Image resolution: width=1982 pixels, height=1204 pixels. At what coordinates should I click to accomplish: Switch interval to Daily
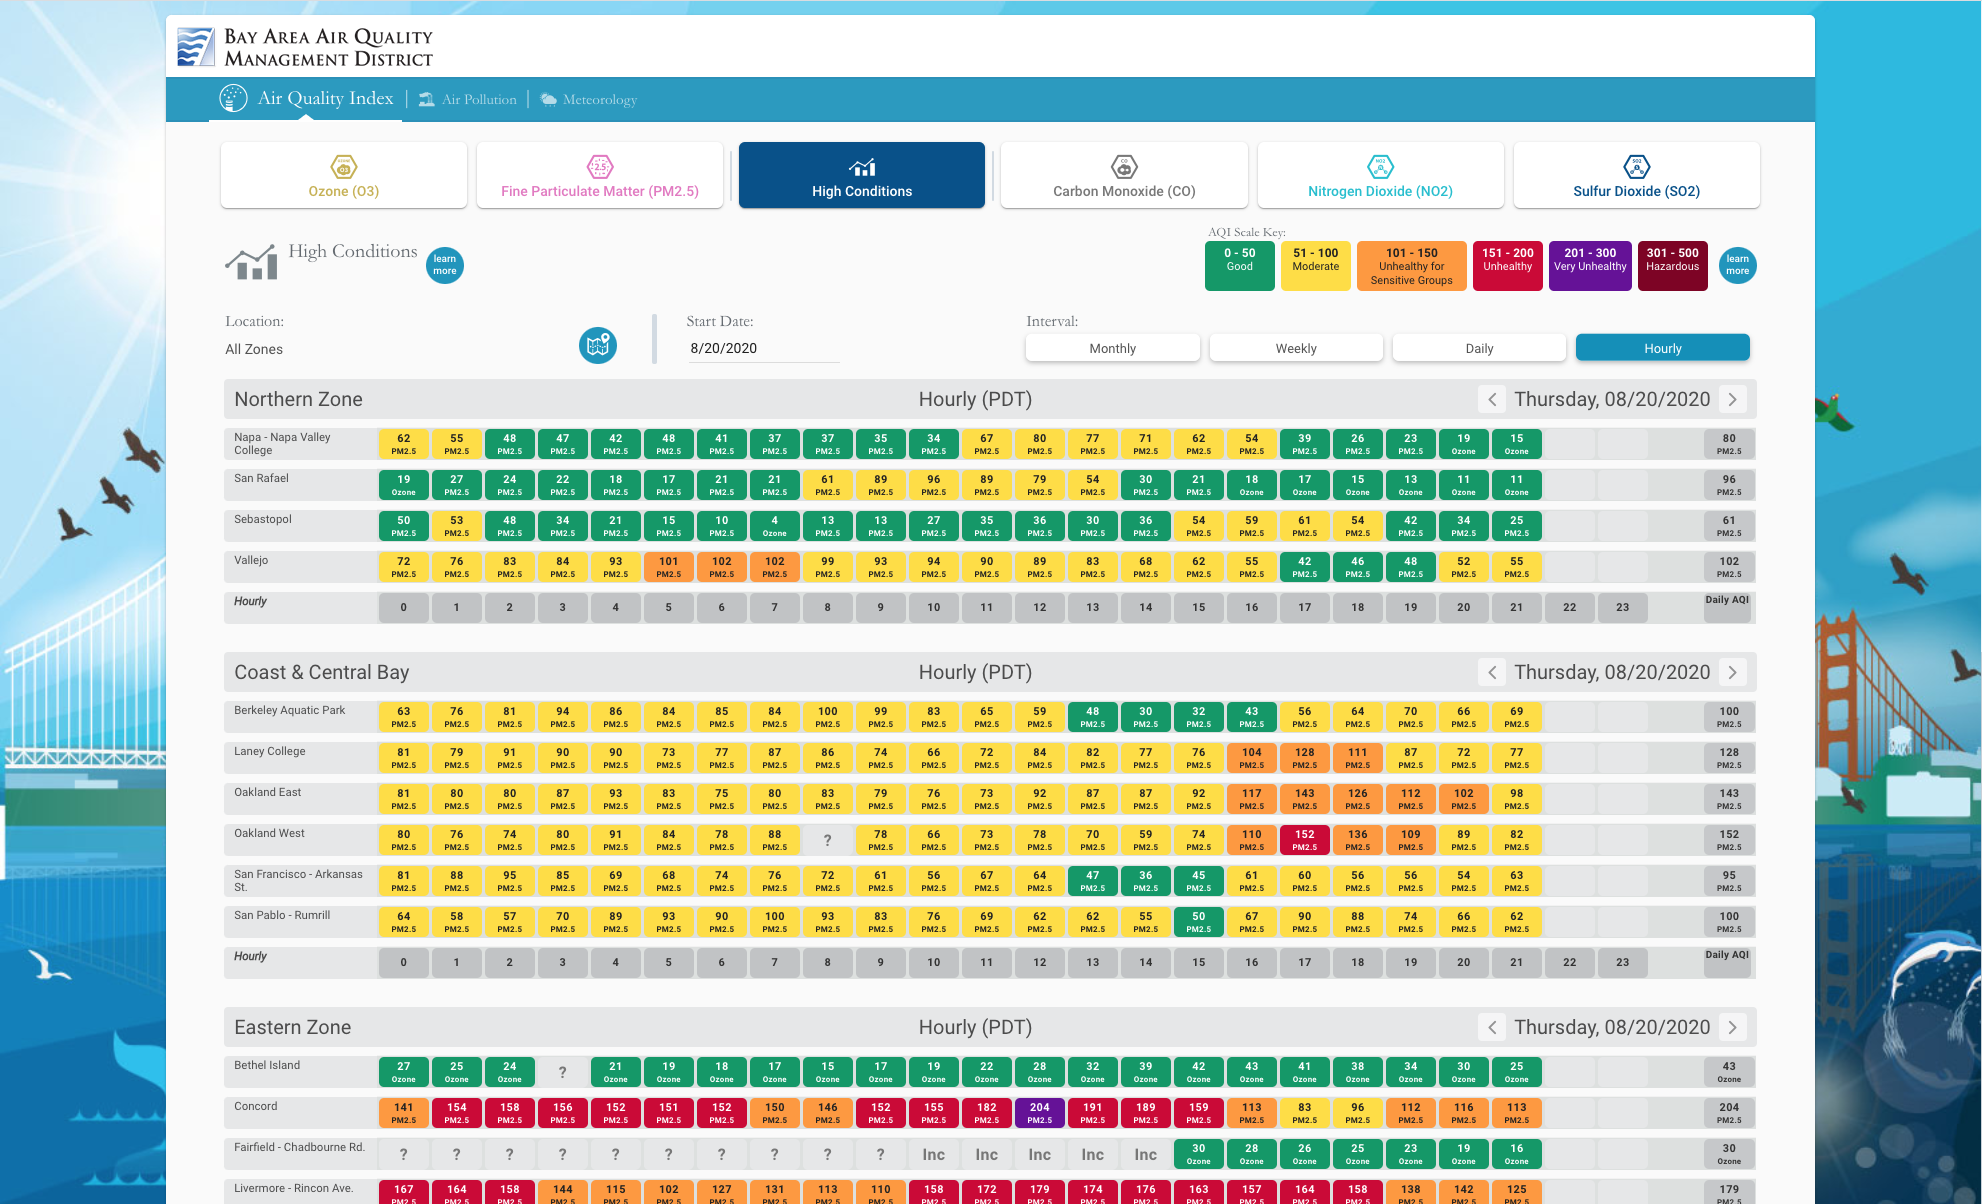[1479, 348]
